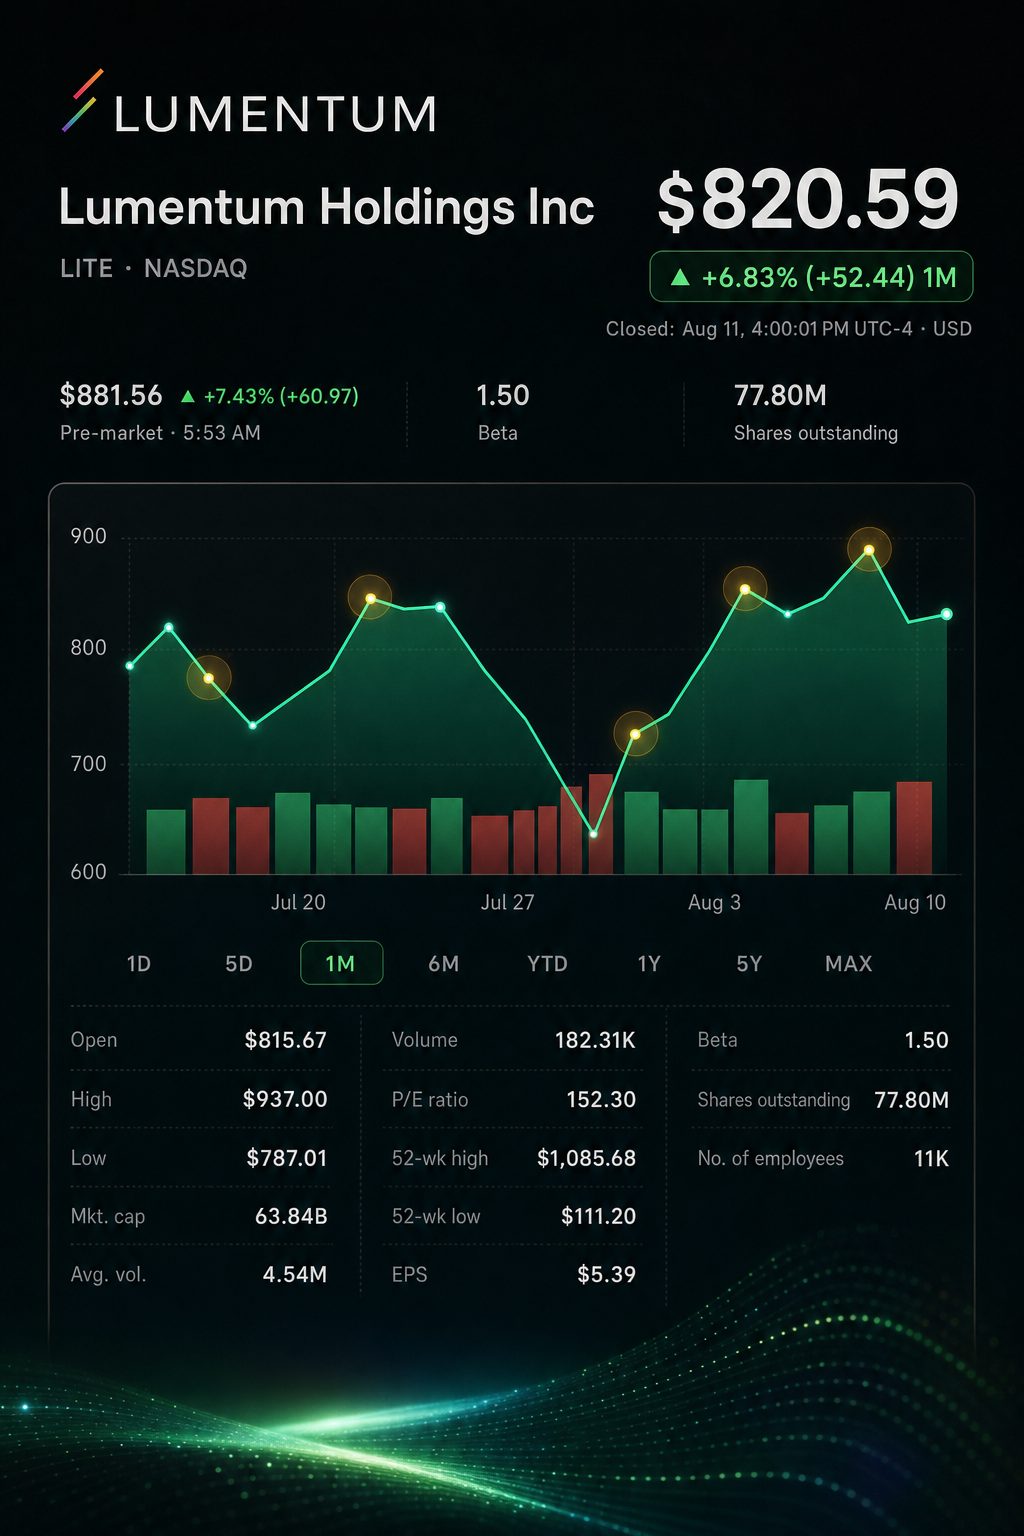This screenshot has height=1536, width=1024.
Task: Click the 77.80M header shares outstanding value
Action: [x=780, y=395]
